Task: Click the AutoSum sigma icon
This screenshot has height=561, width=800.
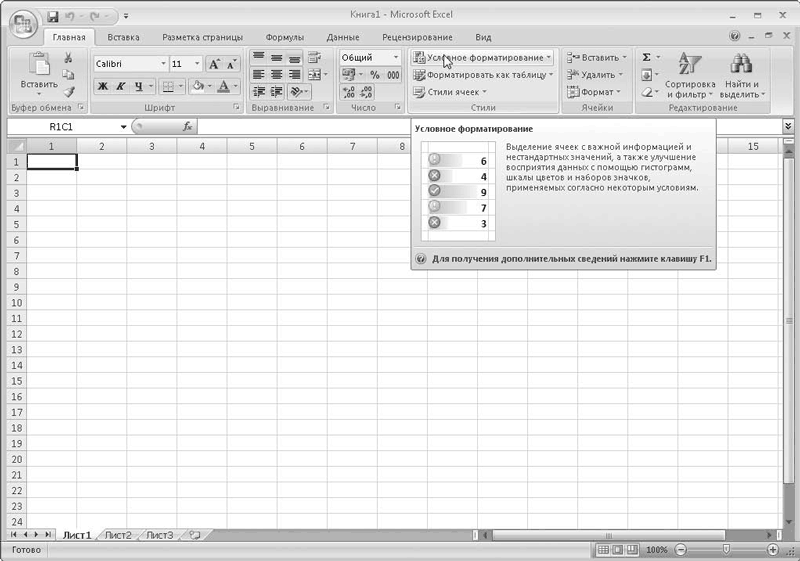Action: (646, 58)
